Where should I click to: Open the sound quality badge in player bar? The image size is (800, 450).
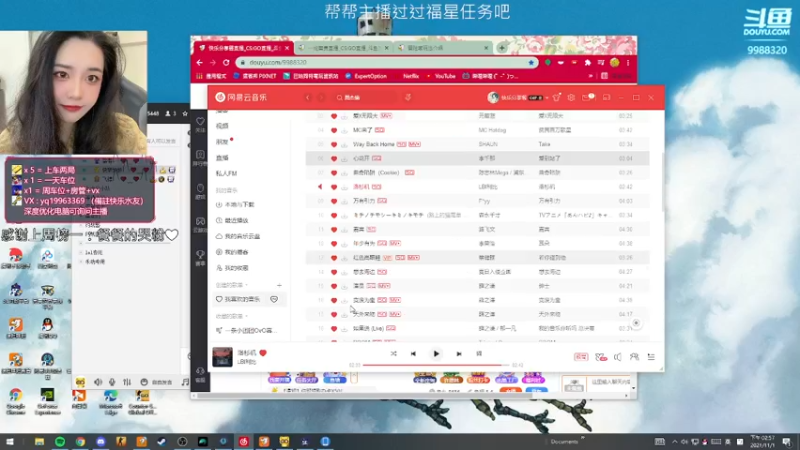click(581, 357)
